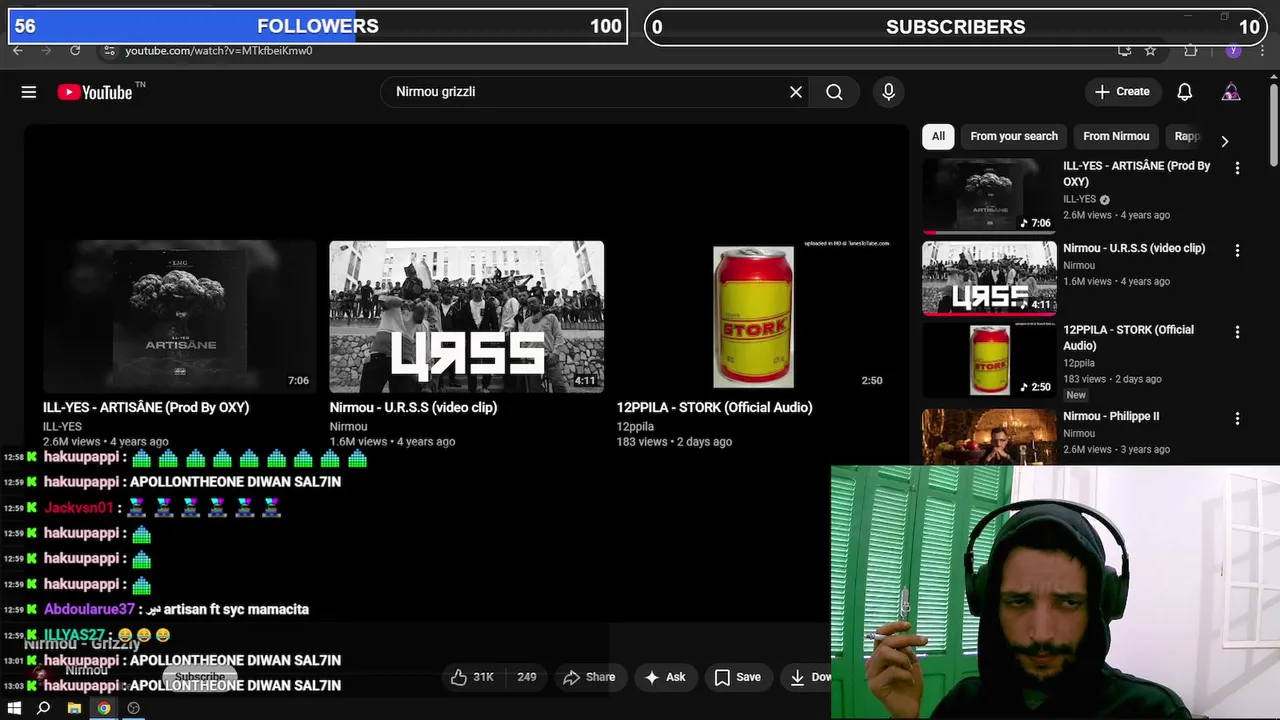Screen dimensions: 1280x720
Task: Open the notifications bell
Action: point(1184,92)
